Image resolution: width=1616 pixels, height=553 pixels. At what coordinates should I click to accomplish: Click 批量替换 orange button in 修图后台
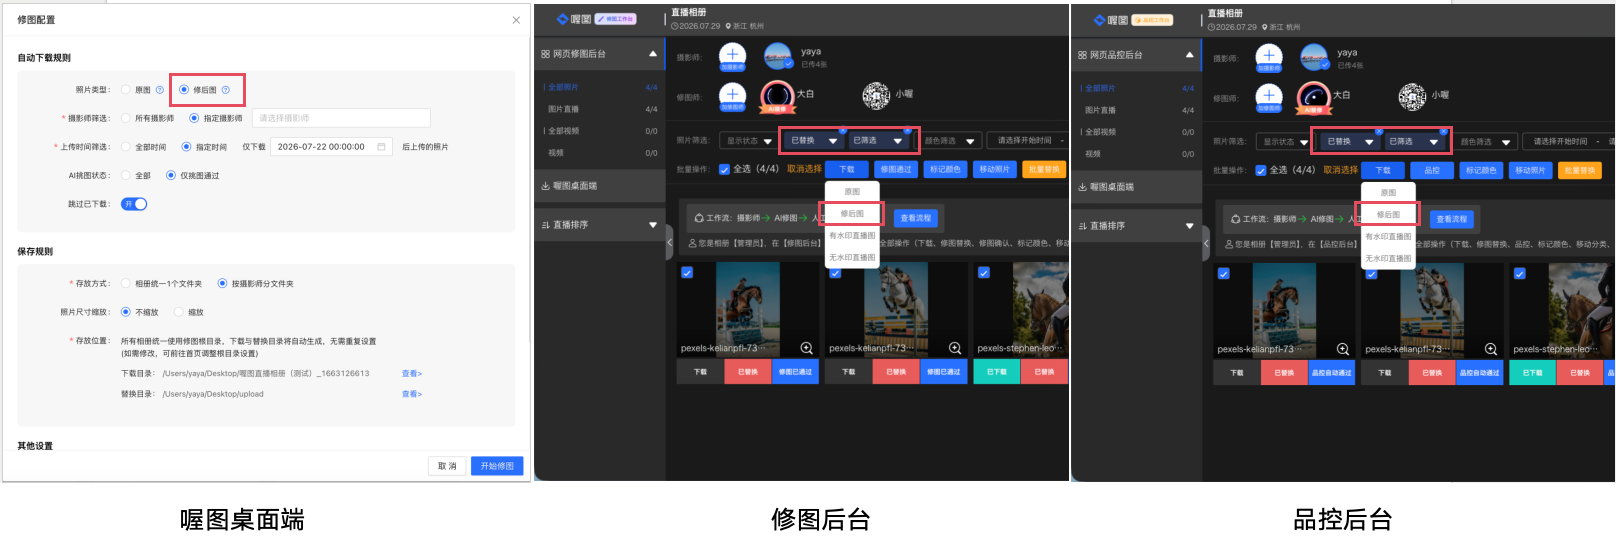(x=1044, y=169)
